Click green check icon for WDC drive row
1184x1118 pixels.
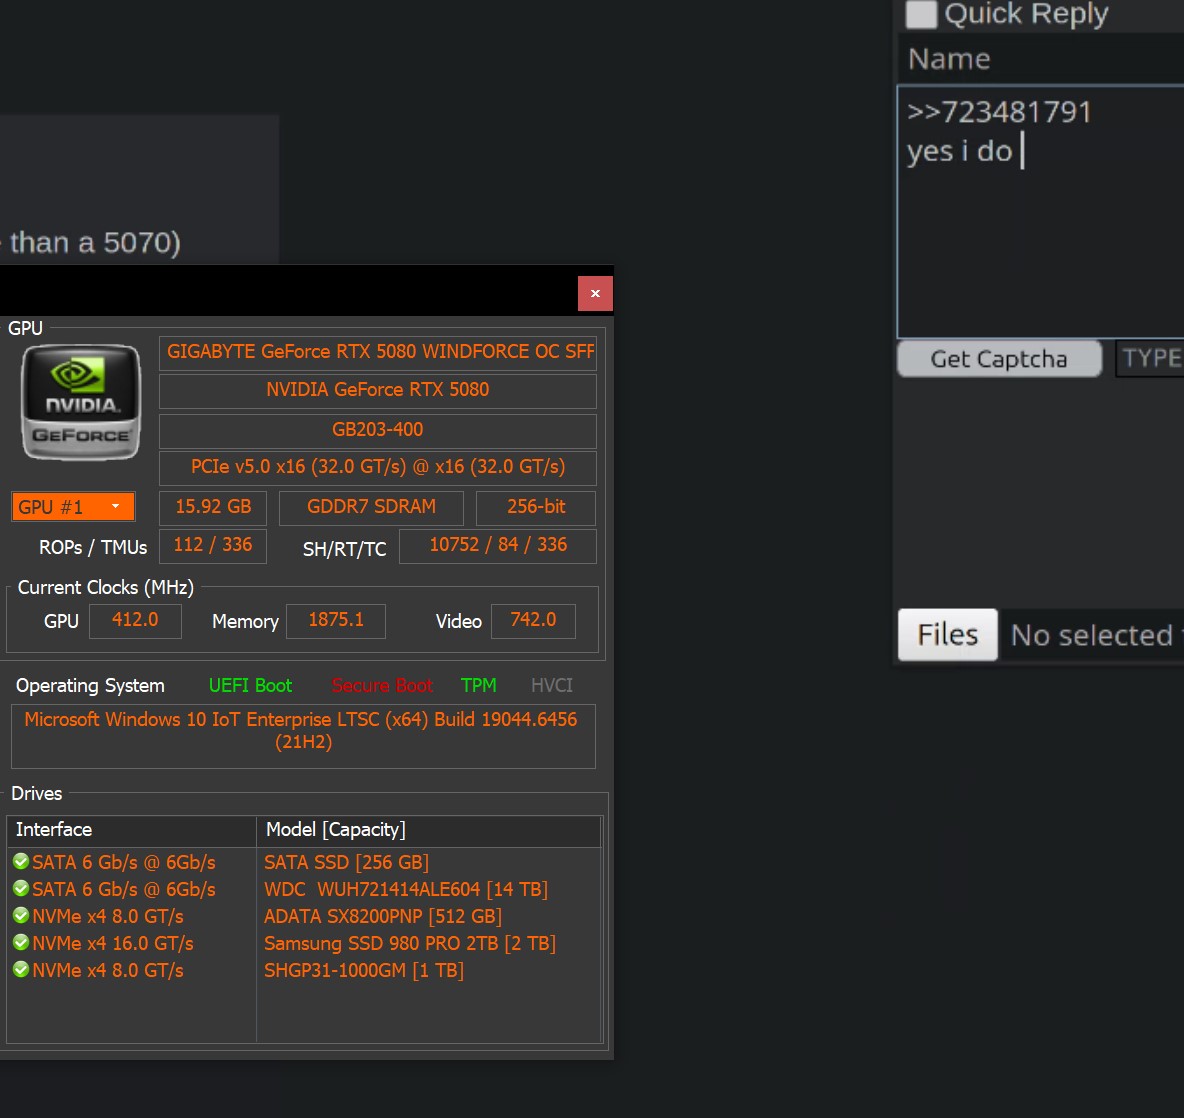pyautogui.click(x=21, y=889)
